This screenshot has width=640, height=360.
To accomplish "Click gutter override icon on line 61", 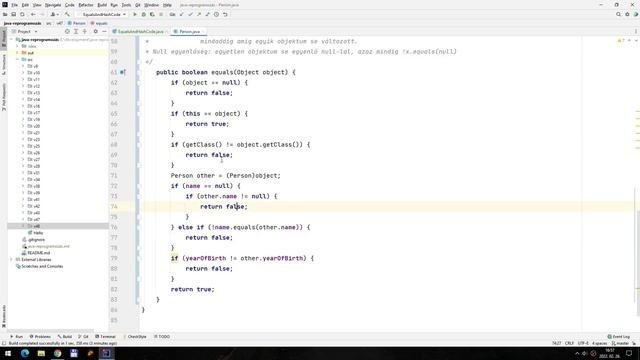I will point(122,72).
